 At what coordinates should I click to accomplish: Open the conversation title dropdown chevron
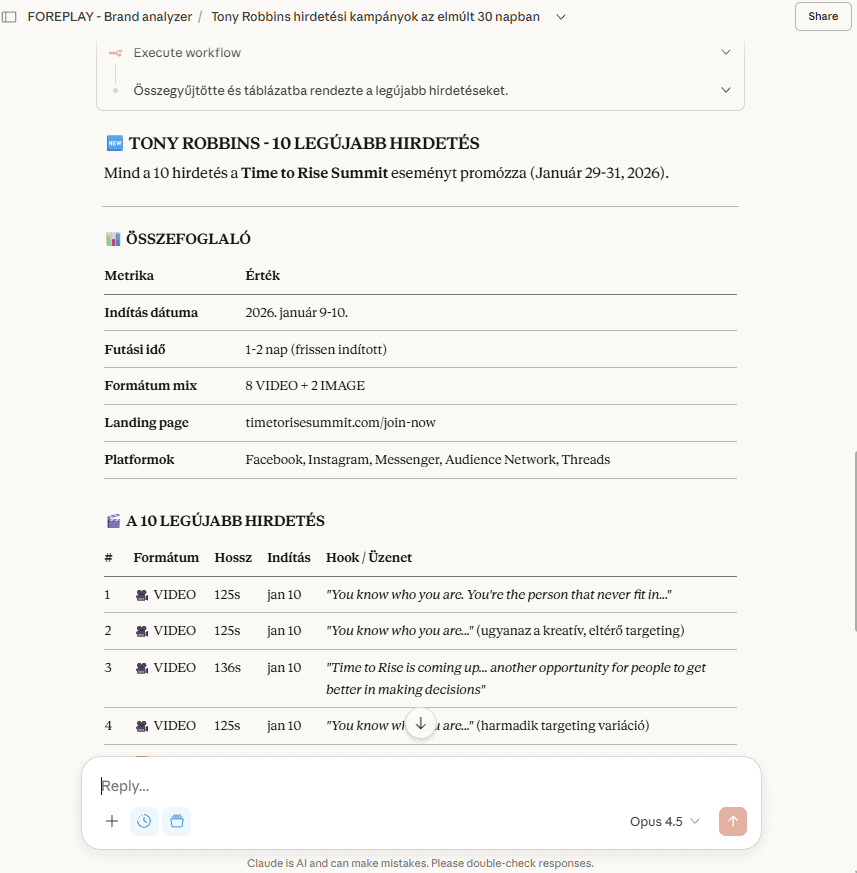pos(561,16)
